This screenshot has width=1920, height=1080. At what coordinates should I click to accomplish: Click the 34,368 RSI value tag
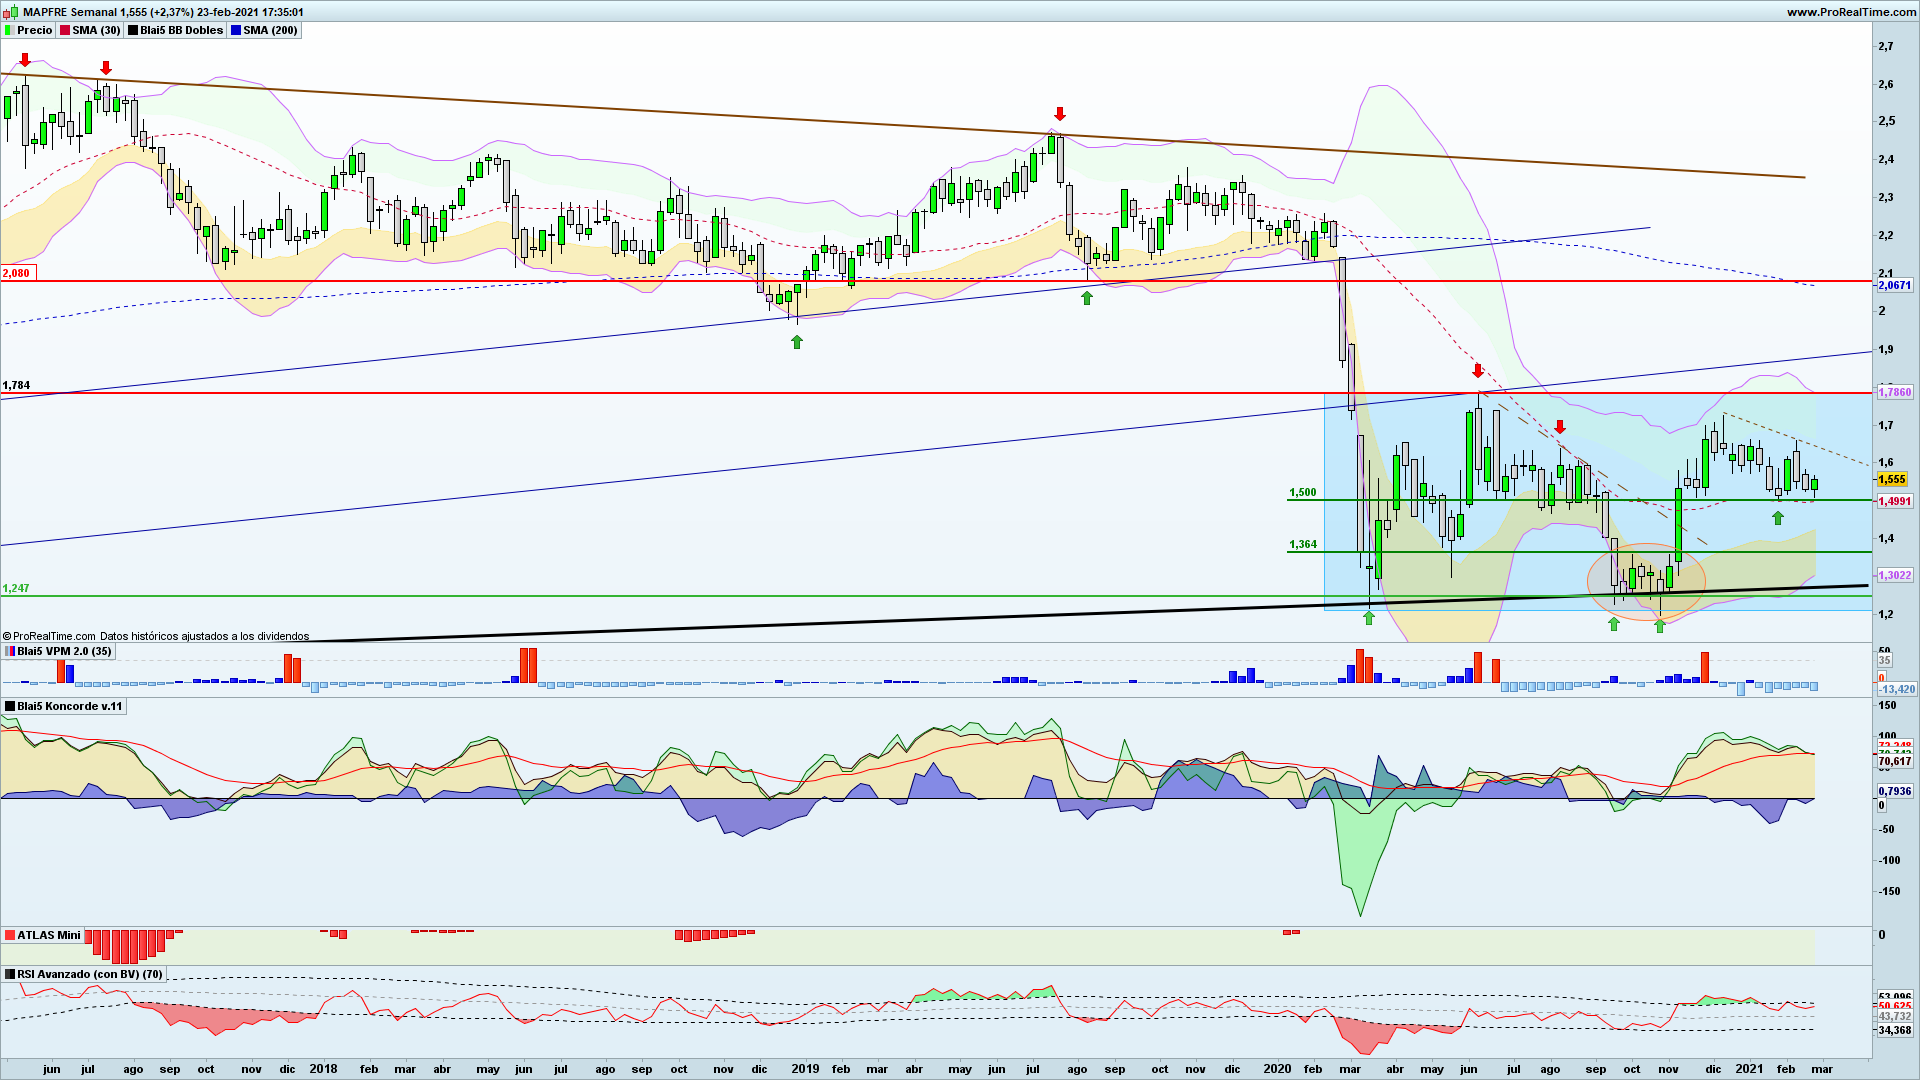pyautogui.click(x=1895, y=1030)
